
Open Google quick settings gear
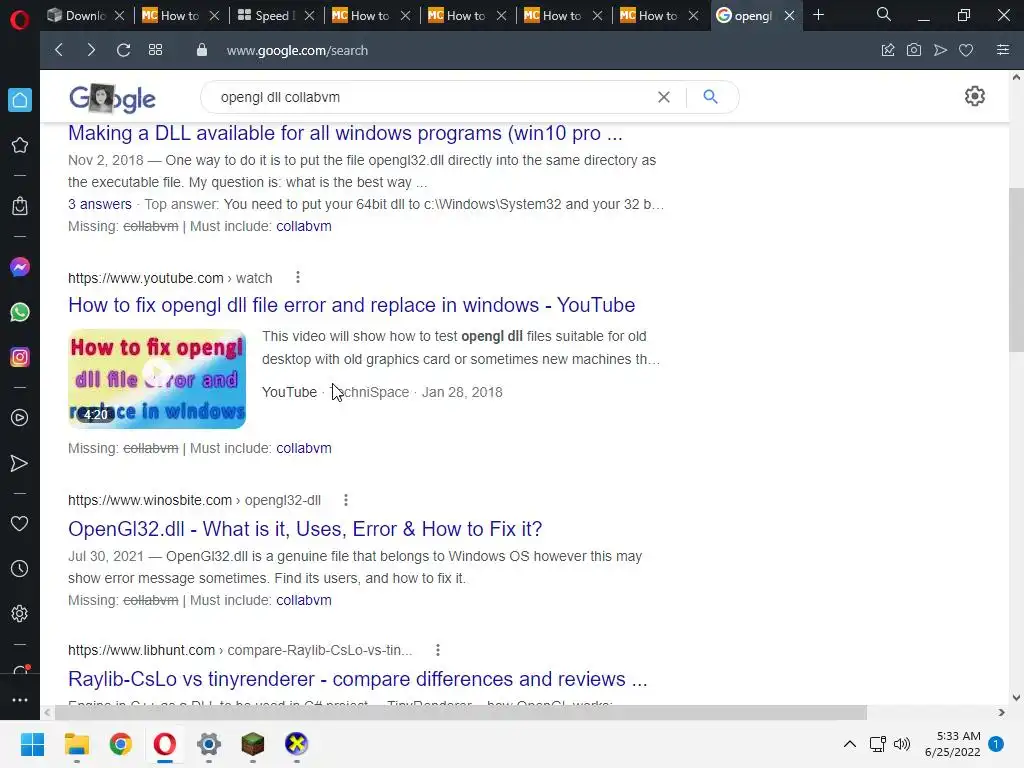[974, 96]
